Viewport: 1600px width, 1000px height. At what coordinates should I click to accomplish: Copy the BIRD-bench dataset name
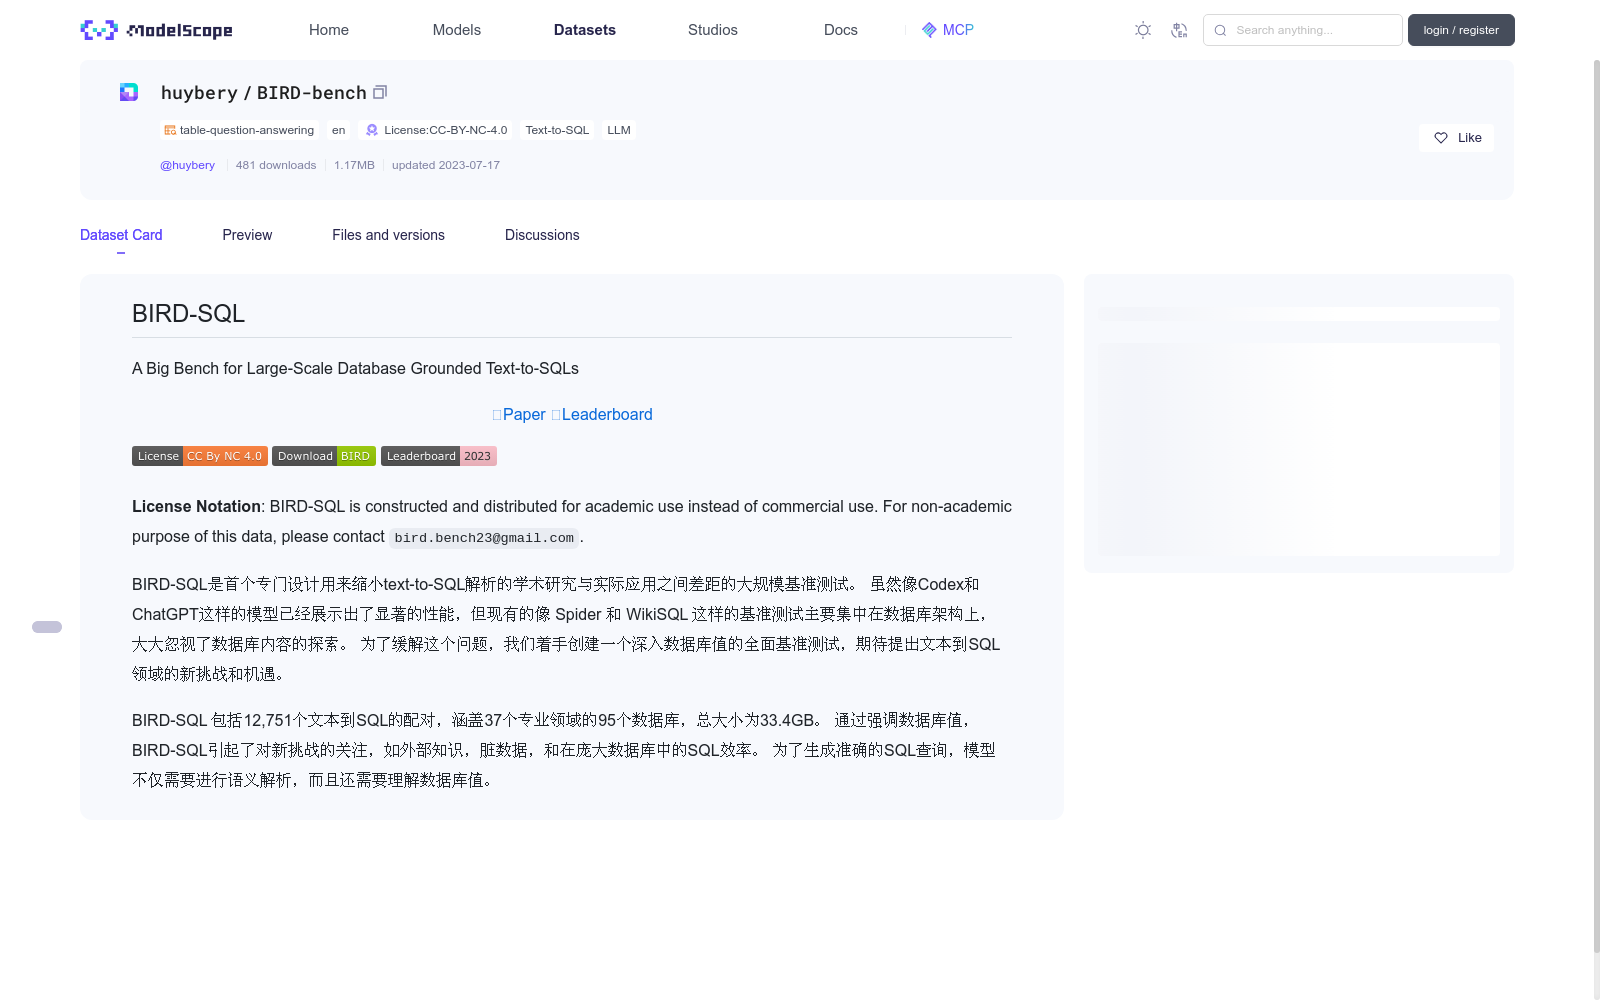380,92
